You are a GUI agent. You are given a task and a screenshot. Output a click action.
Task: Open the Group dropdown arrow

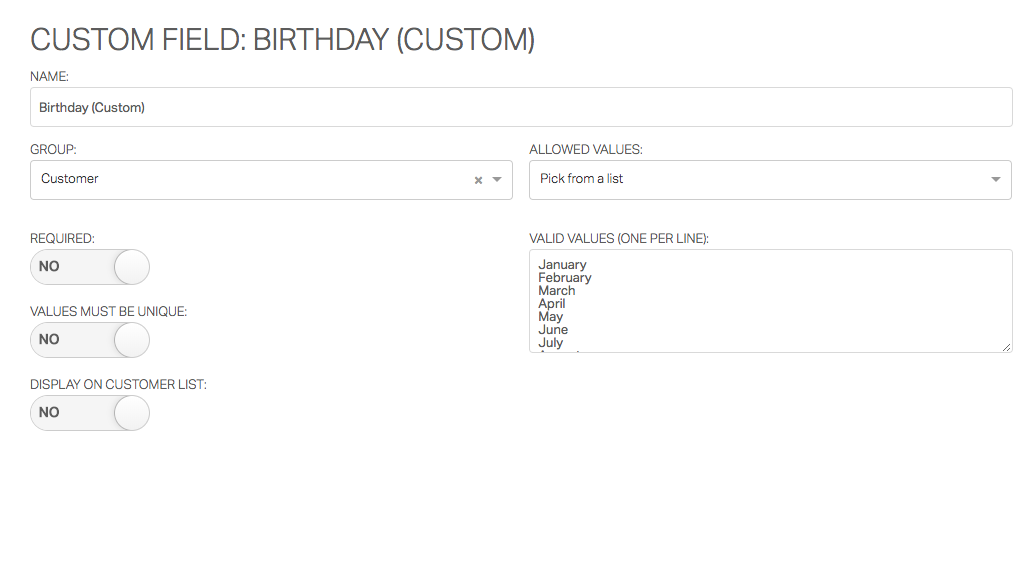point(497,180)
